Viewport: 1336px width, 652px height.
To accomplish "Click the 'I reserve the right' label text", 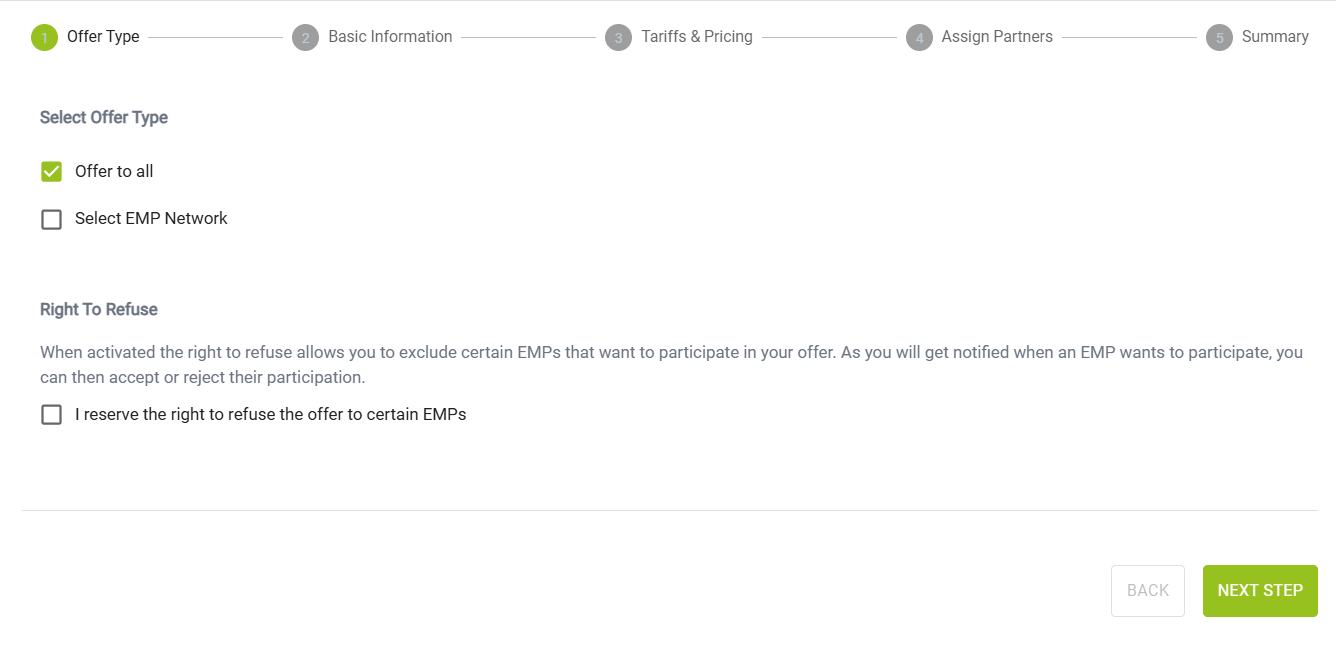I will click(270, 414).
